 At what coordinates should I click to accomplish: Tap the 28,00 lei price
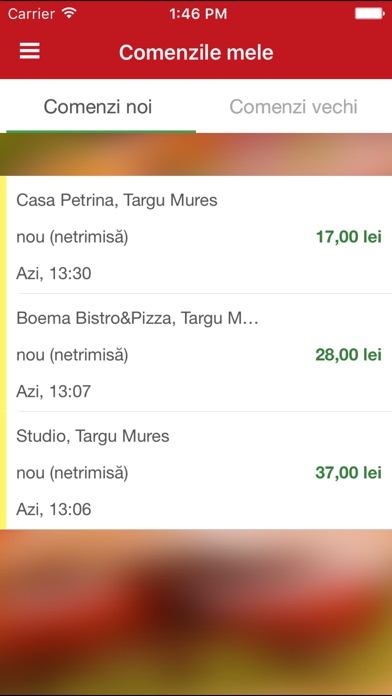point(348,355)
